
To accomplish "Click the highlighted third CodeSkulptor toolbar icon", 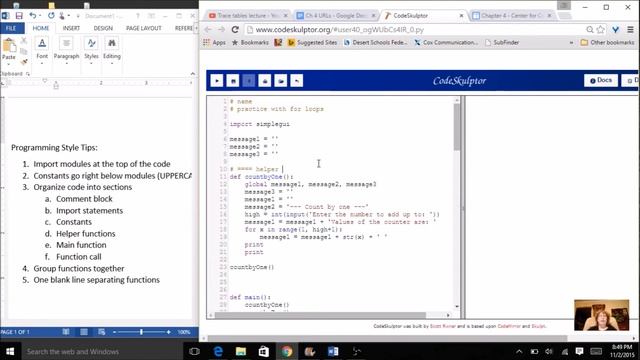I will [249, 81].
